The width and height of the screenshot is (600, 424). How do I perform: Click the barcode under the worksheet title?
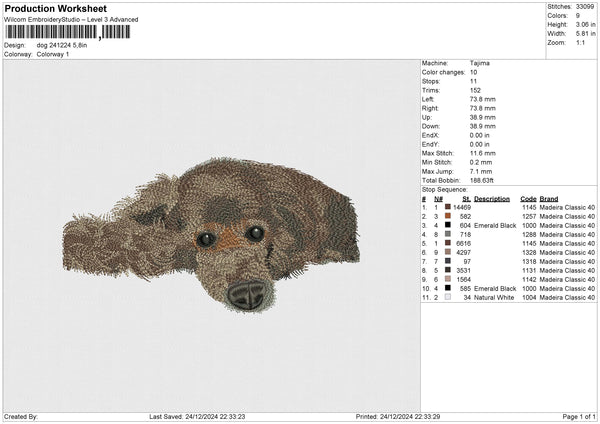tap(66, 32)
